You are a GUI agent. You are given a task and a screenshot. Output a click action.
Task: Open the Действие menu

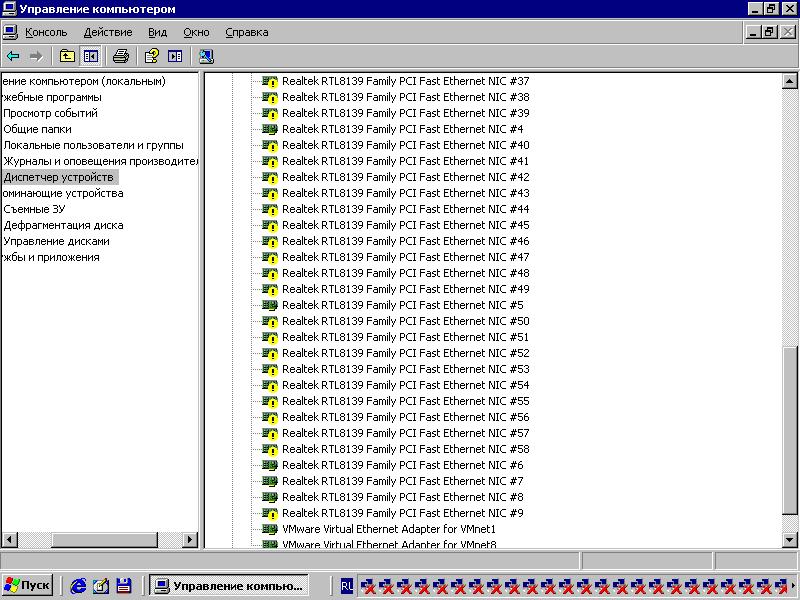click(x=107, y=32)
